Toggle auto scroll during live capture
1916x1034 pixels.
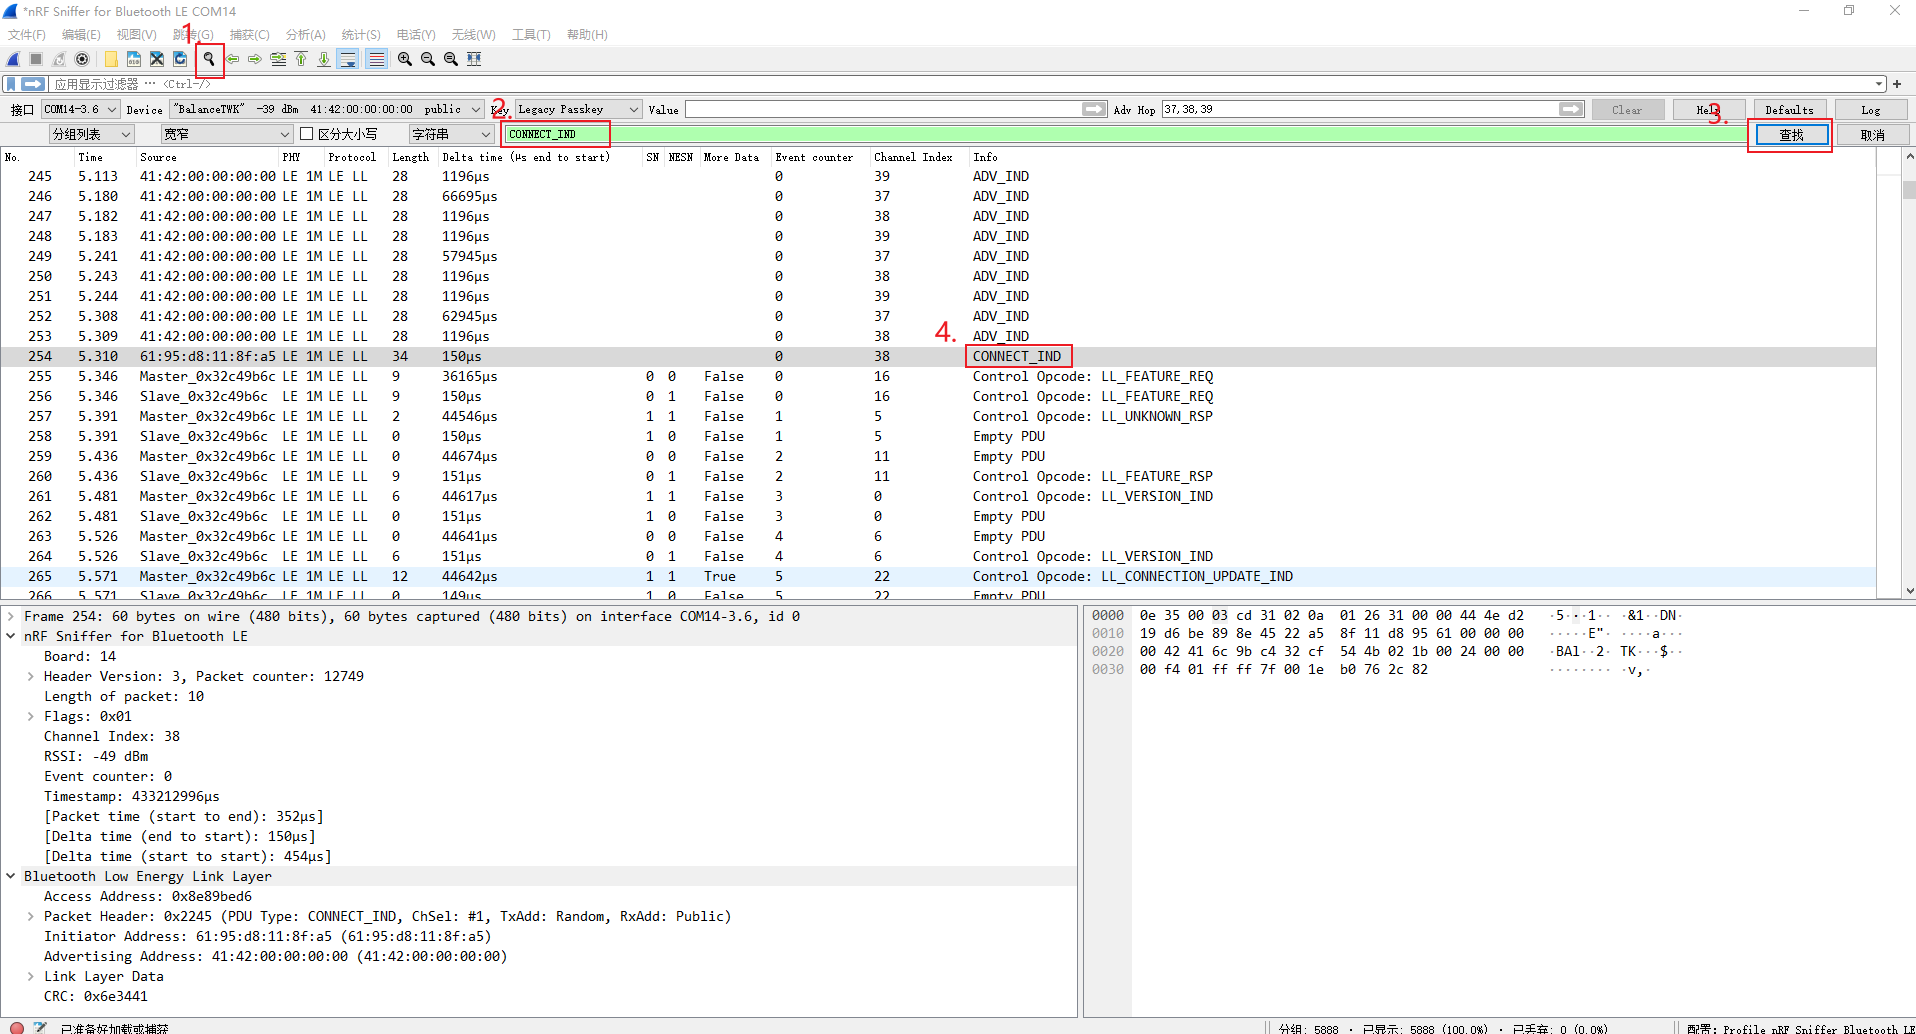point(347,59)
